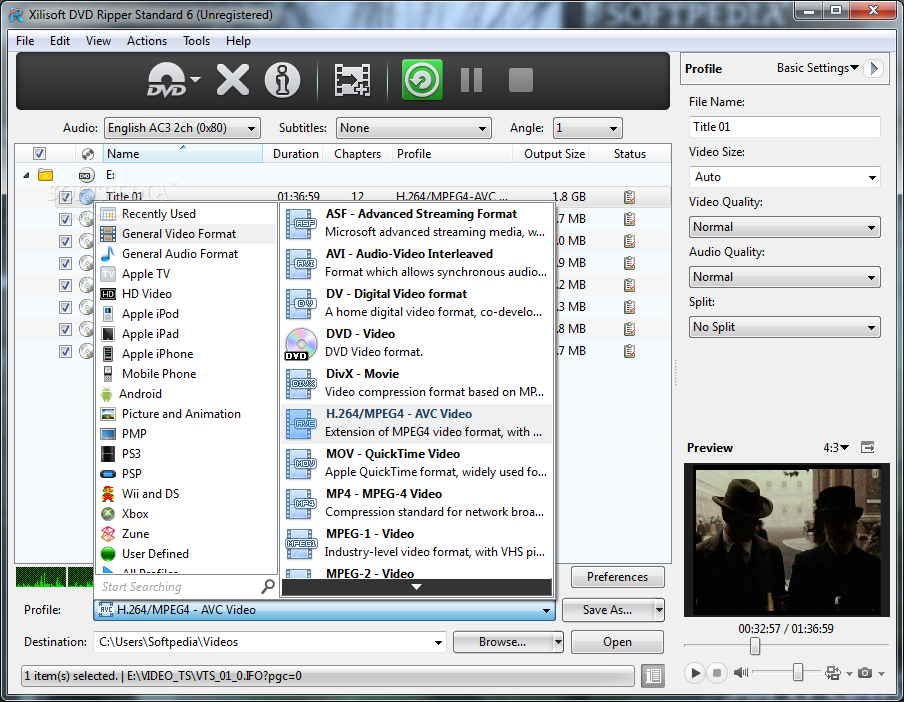Click the Save As... button
This screenshot has width=904, height=702.
click(x=607, y=610)
